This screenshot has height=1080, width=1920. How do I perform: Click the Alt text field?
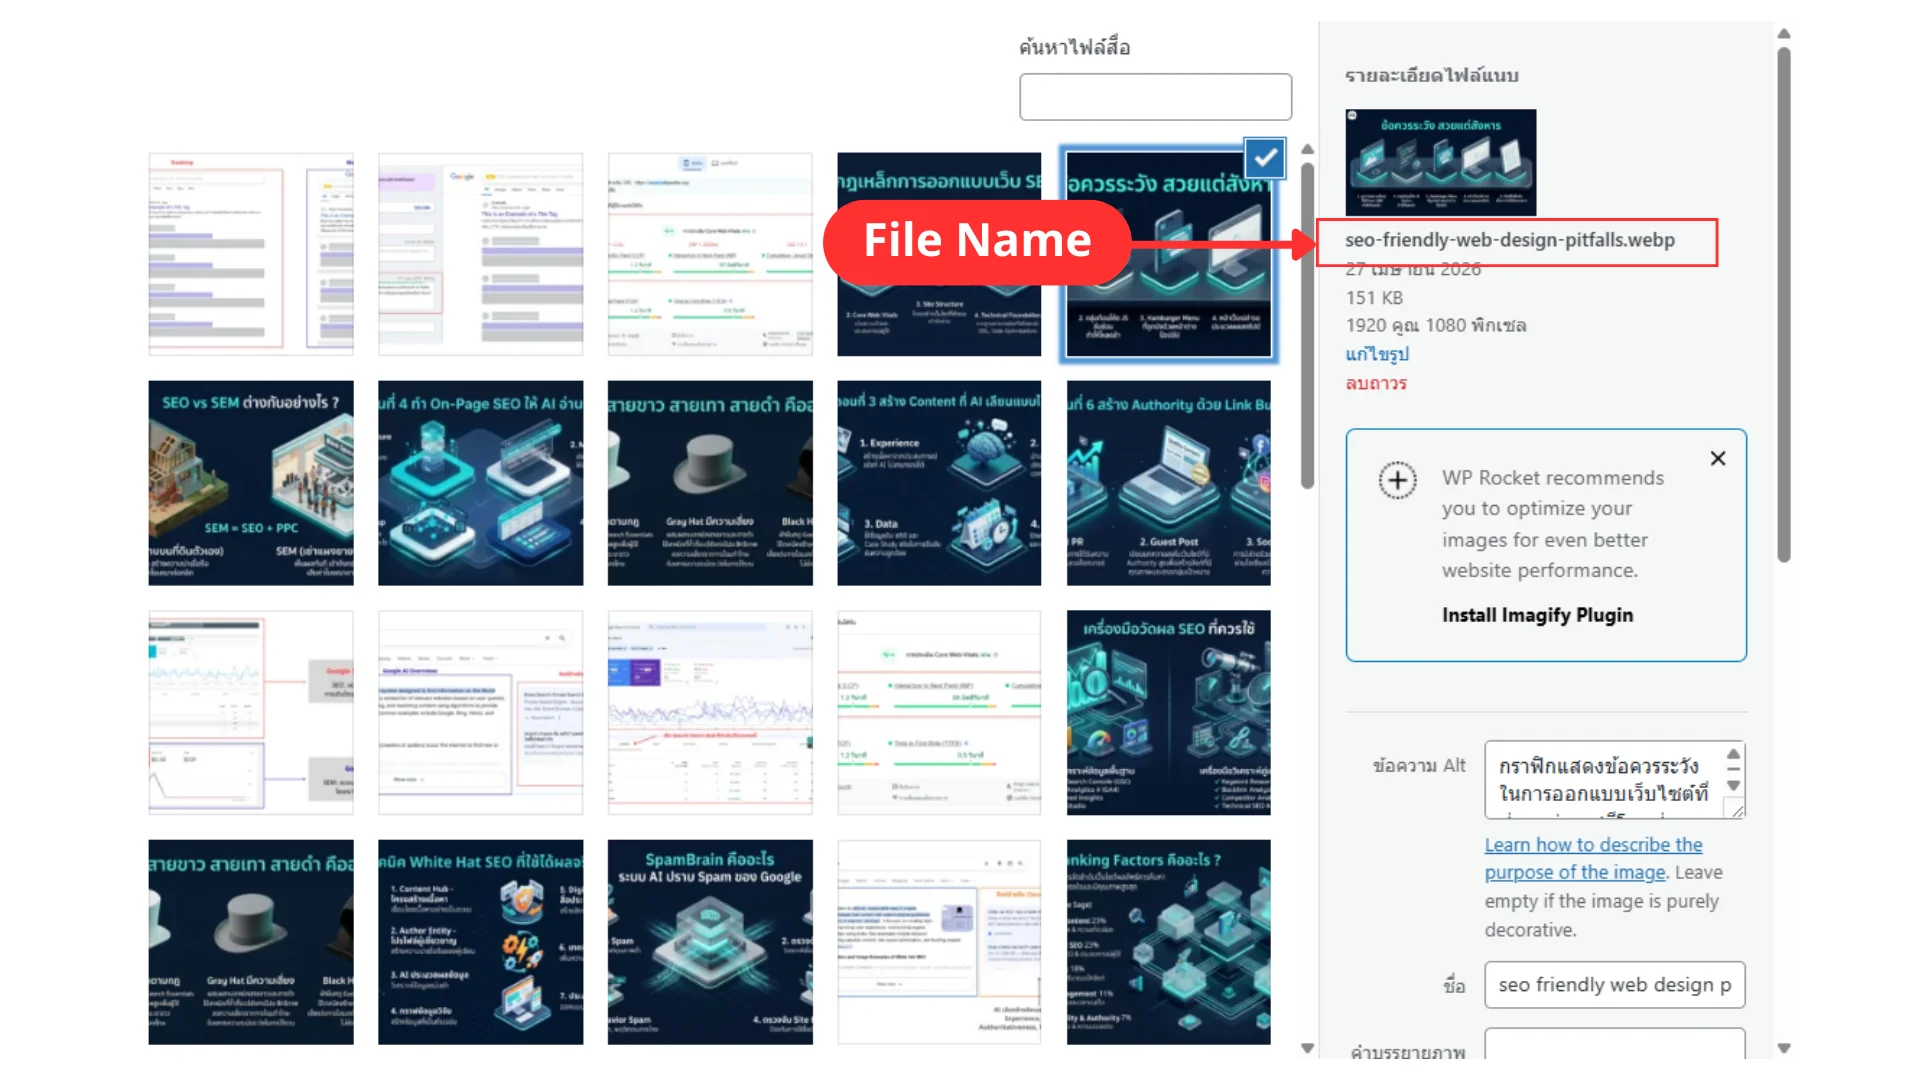pyautogui.click(x=1605, y=780)
